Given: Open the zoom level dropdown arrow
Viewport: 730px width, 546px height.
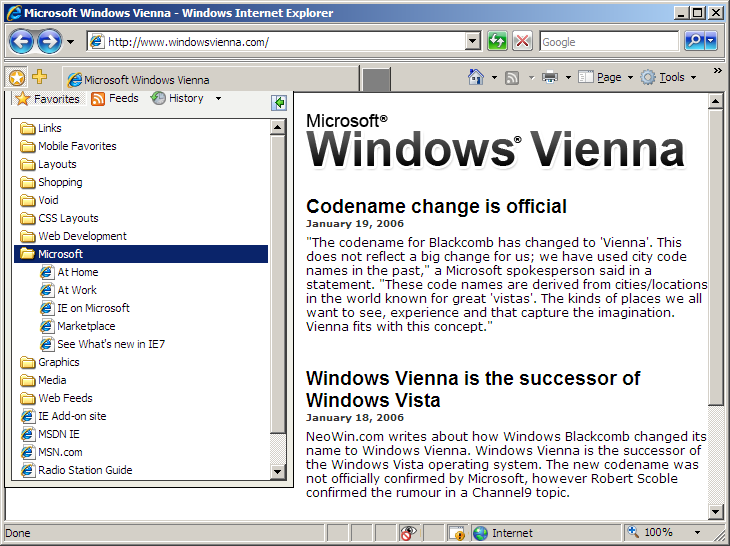Looking at the screenshot, I should pyautogui.click(x=697, y=533).
